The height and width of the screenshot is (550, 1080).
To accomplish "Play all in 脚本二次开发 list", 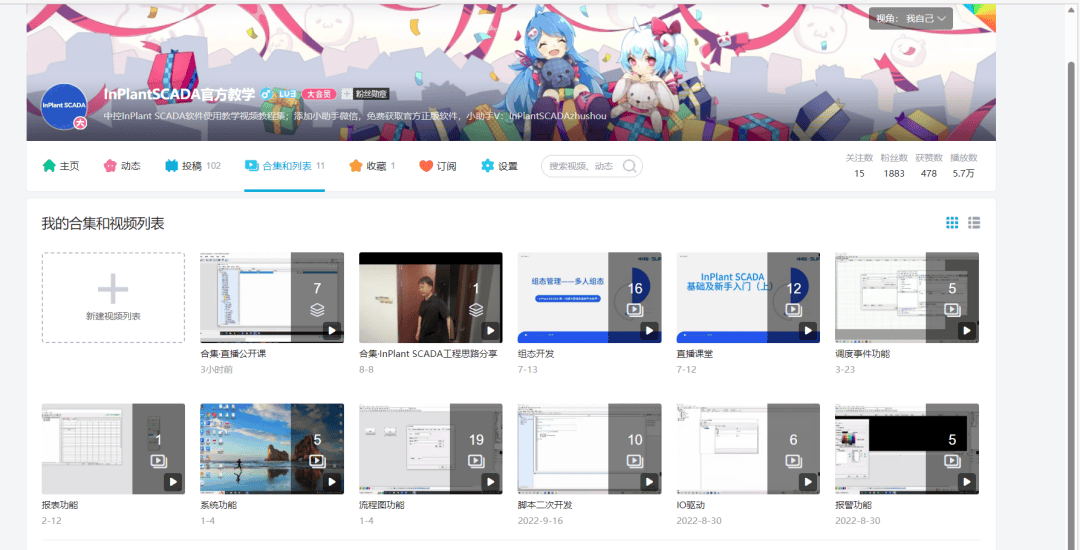I will click(x=650, y=482).
